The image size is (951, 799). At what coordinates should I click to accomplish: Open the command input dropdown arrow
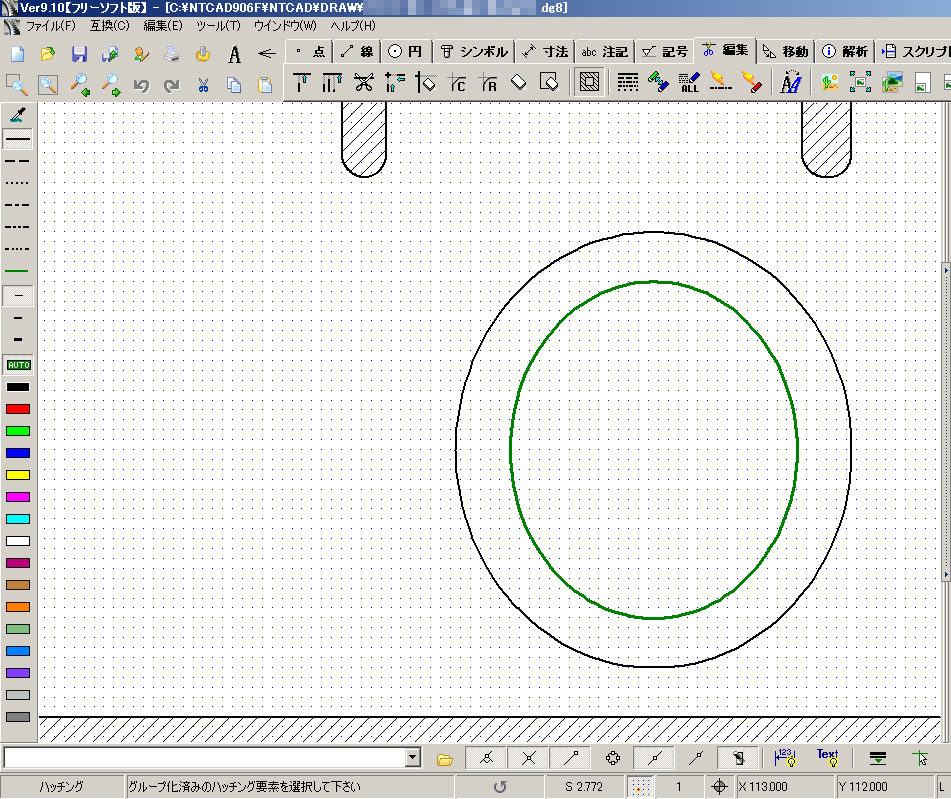[x=413, y=758]
